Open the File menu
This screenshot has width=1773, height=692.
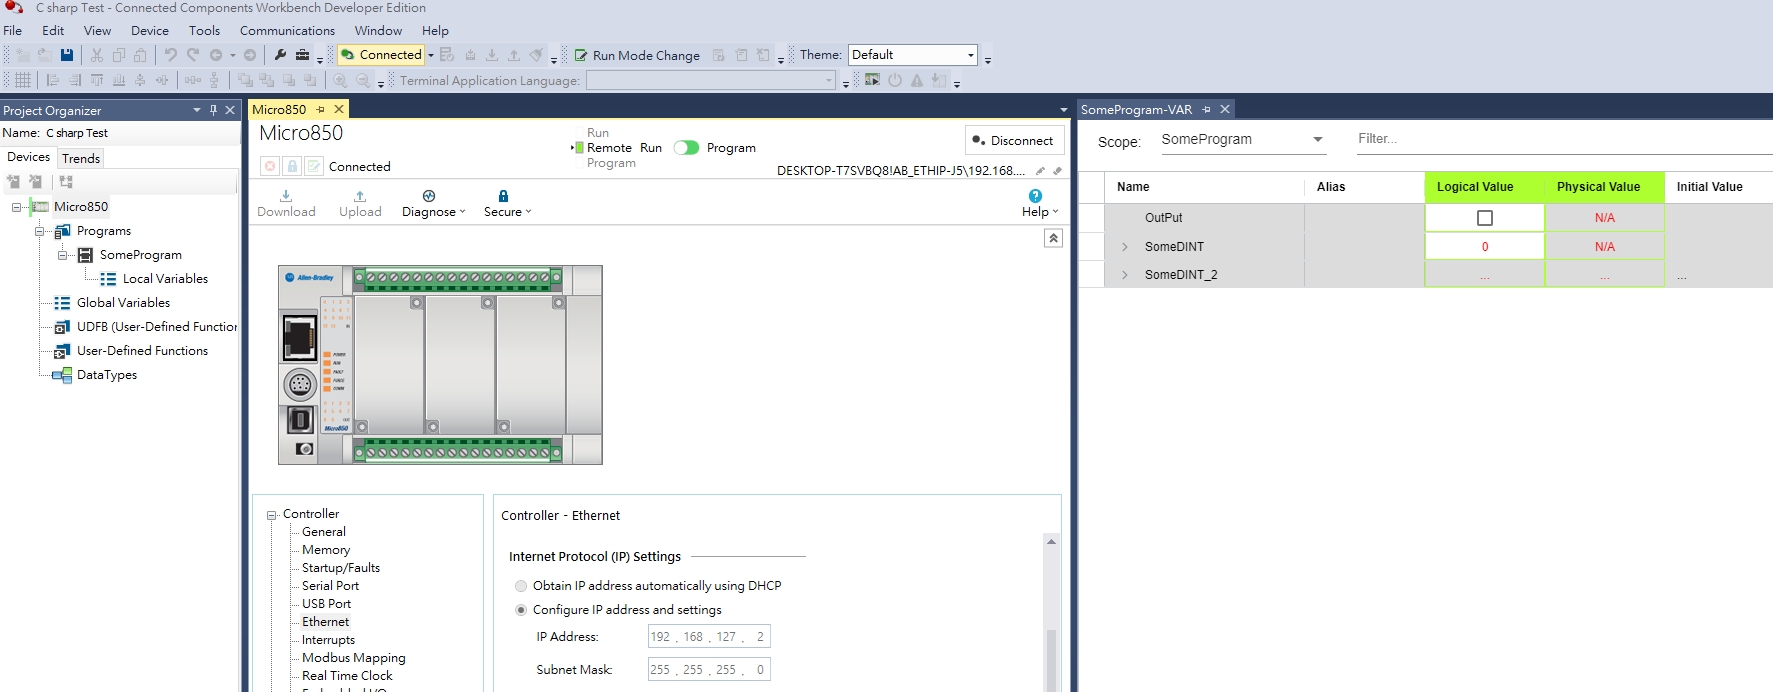point(13,30)
